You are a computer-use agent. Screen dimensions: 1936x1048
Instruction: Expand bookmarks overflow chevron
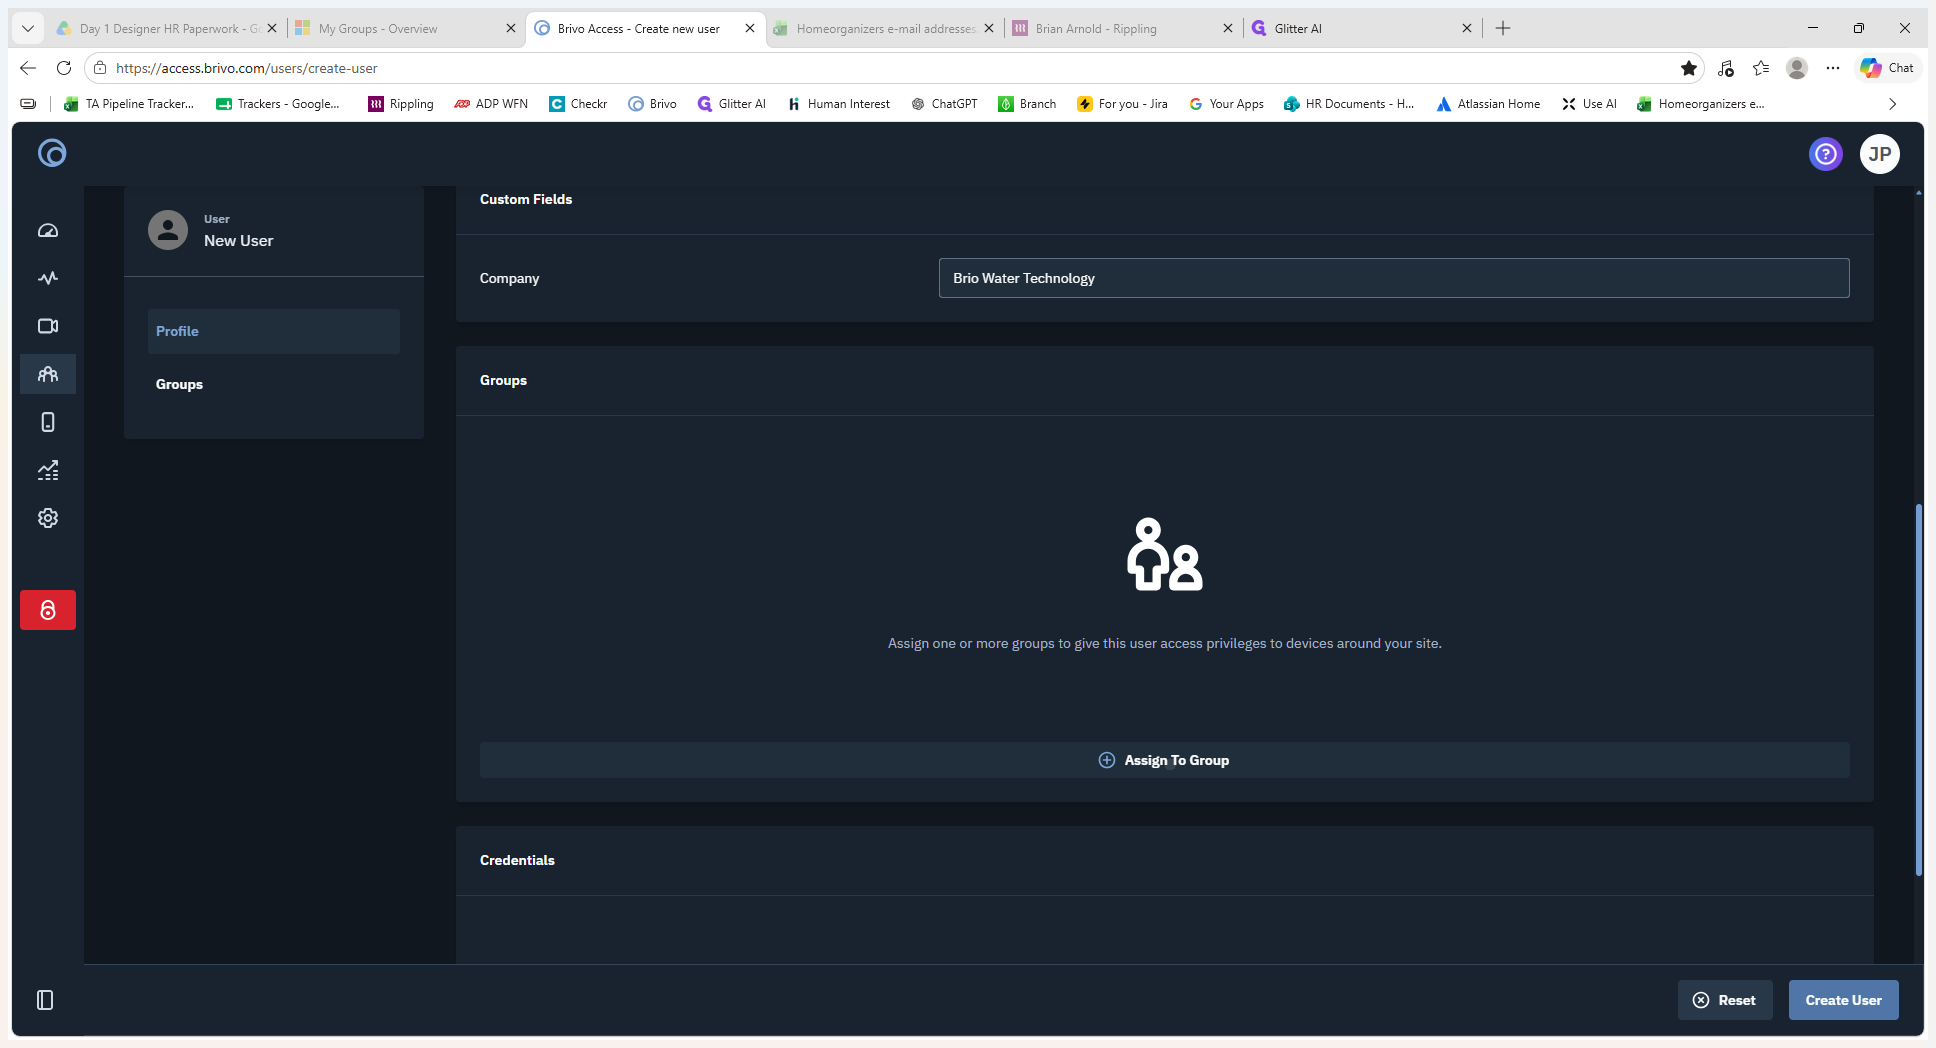[x=1892, y=104]
